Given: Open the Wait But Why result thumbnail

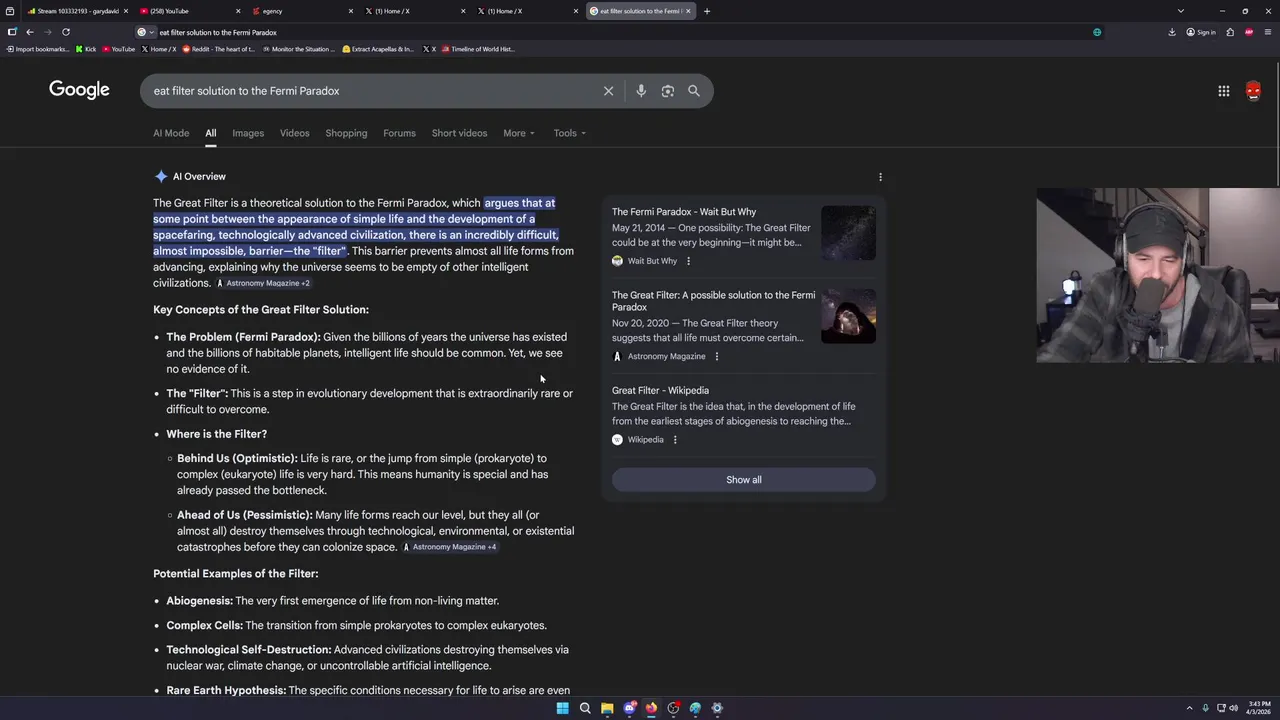Looking at the screenshot, I should click(848, 233).
